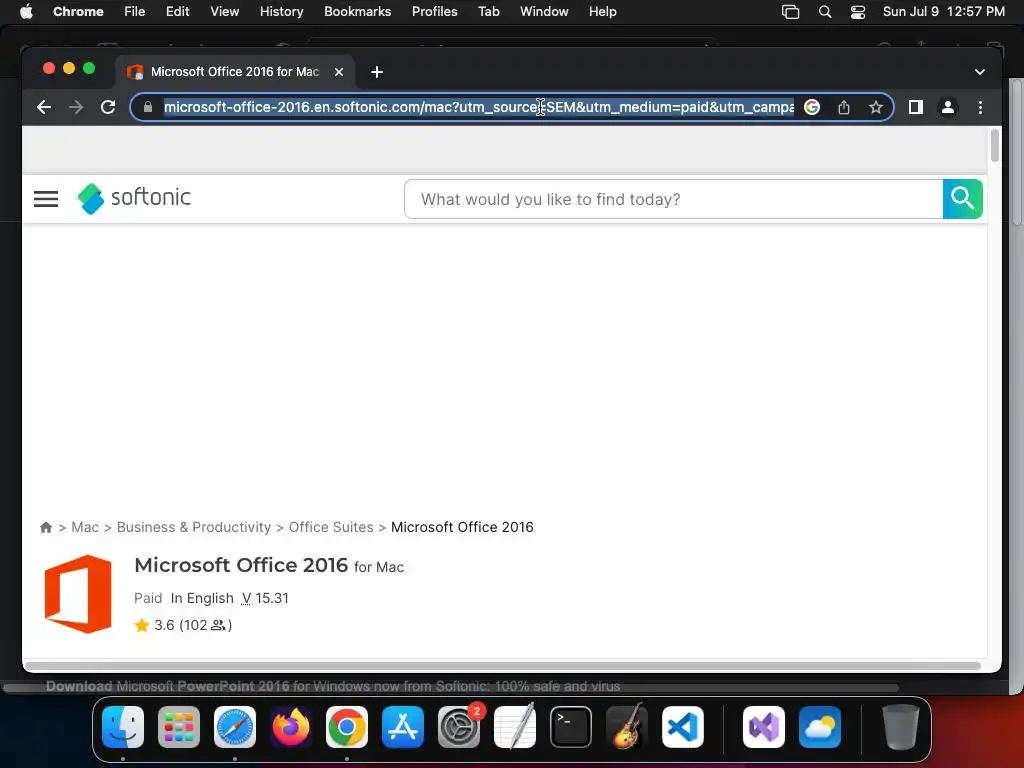Launch Safari from dock
The image size is (1024, 768).
pos(235,727)
